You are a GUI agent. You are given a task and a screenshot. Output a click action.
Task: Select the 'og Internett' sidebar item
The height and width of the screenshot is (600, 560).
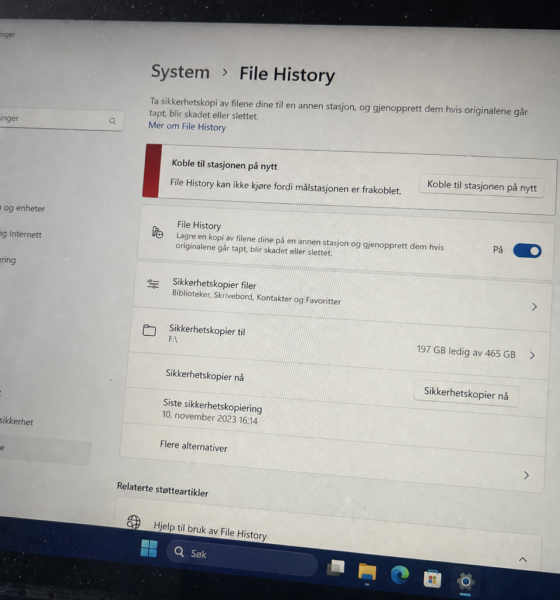click(21, 234)
